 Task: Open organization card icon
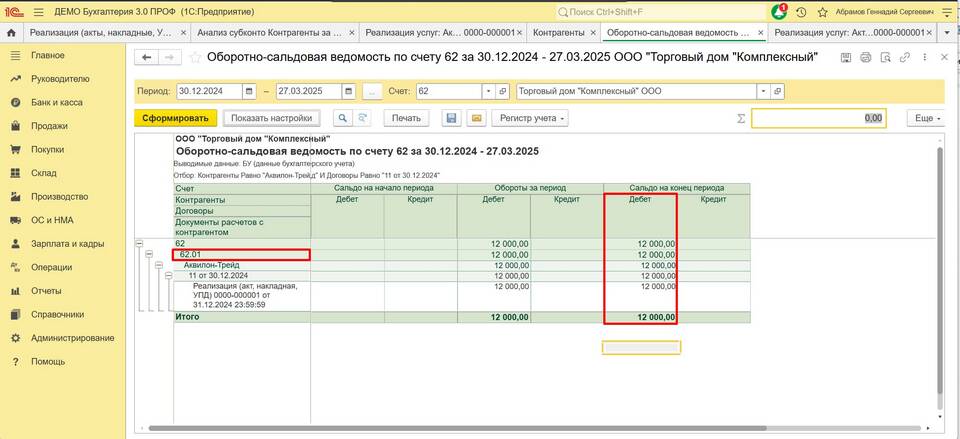(777, 91)
